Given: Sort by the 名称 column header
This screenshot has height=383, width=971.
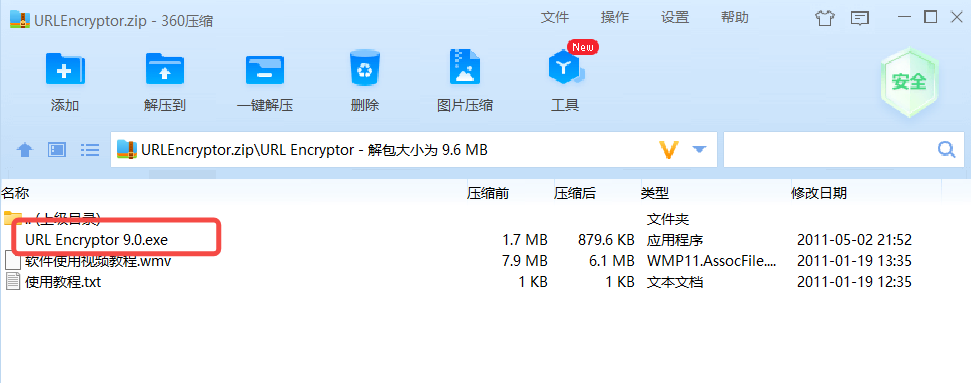Looking at the screenshot, I should [x=15, y=193].
